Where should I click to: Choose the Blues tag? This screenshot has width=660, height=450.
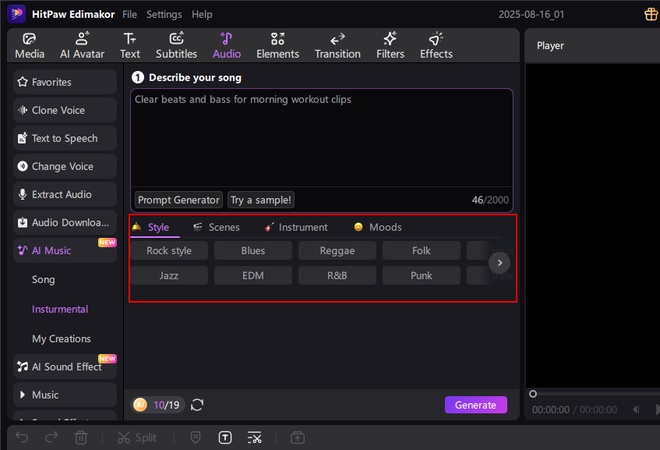point(253,251)
